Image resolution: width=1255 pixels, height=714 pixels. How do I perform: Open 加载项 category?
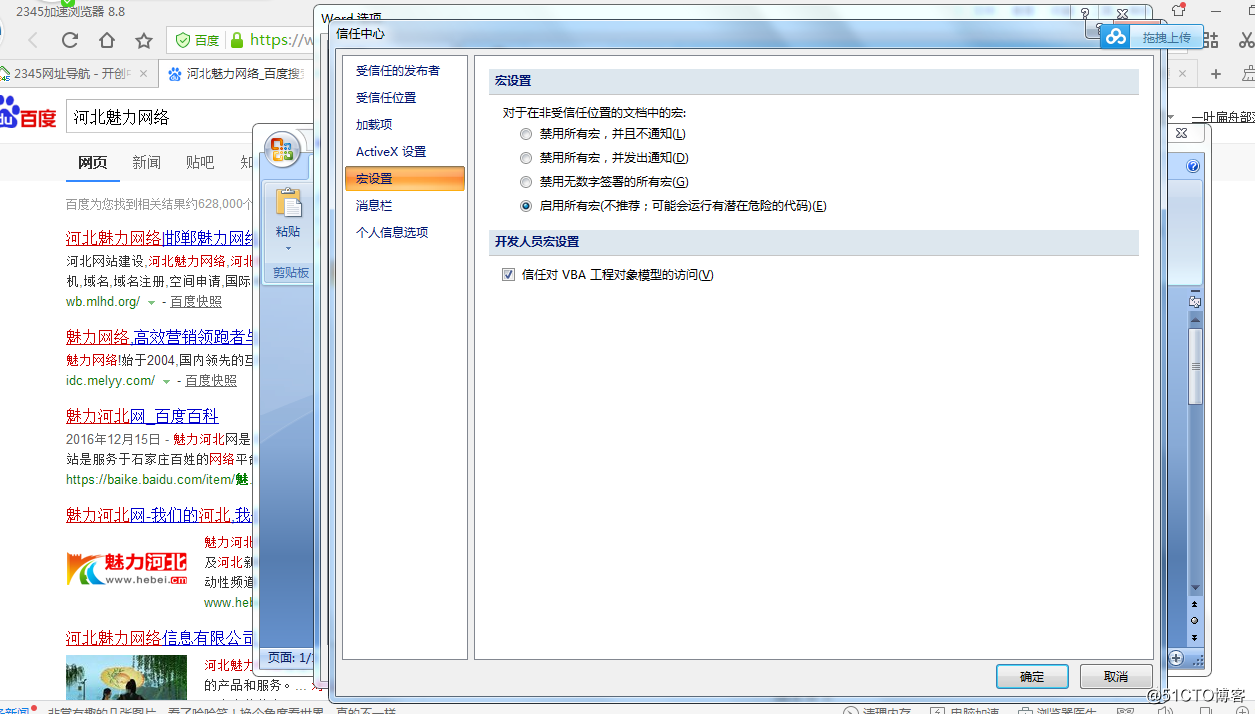tap(374, 125)
